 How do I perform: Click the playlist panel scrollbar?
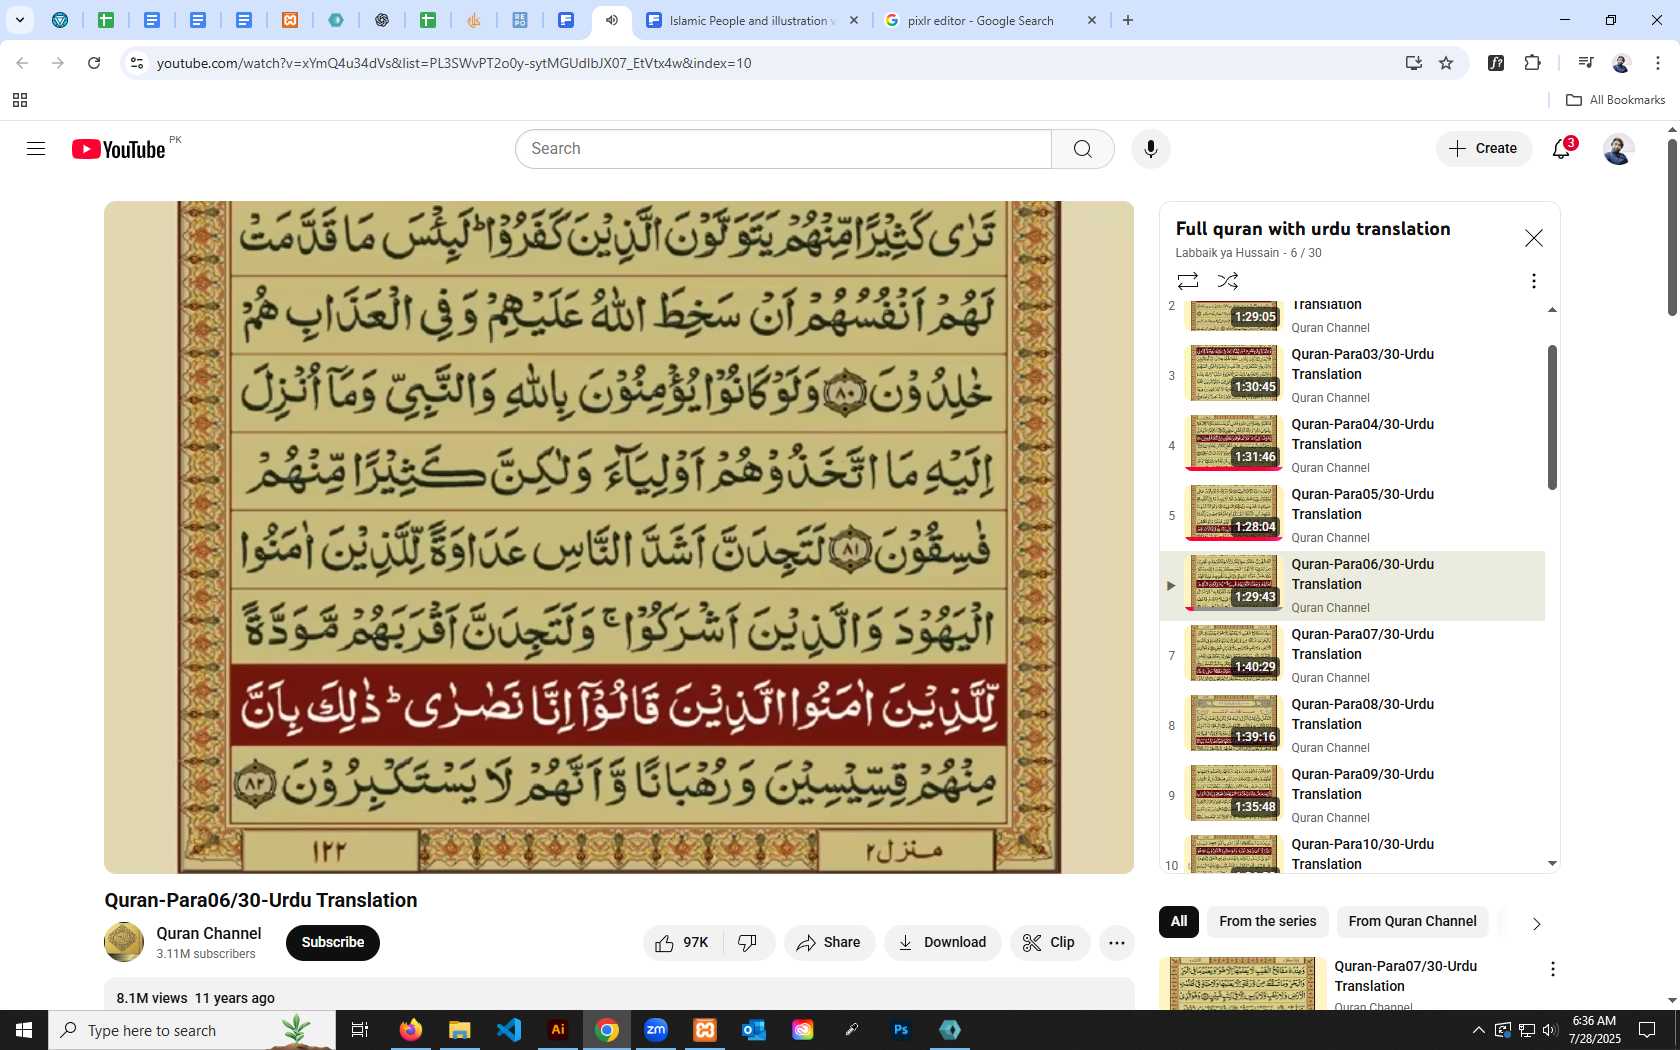(1552, 417)
